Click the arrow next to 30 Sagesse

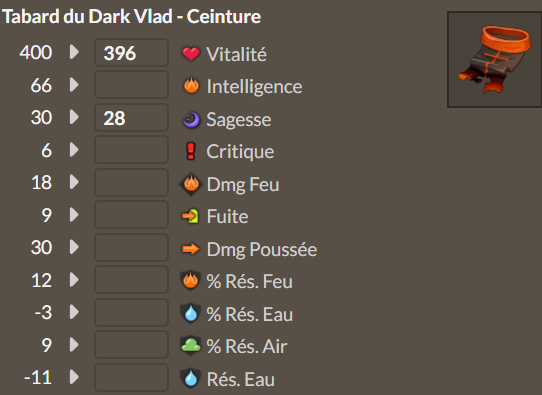tap(74, 117)
